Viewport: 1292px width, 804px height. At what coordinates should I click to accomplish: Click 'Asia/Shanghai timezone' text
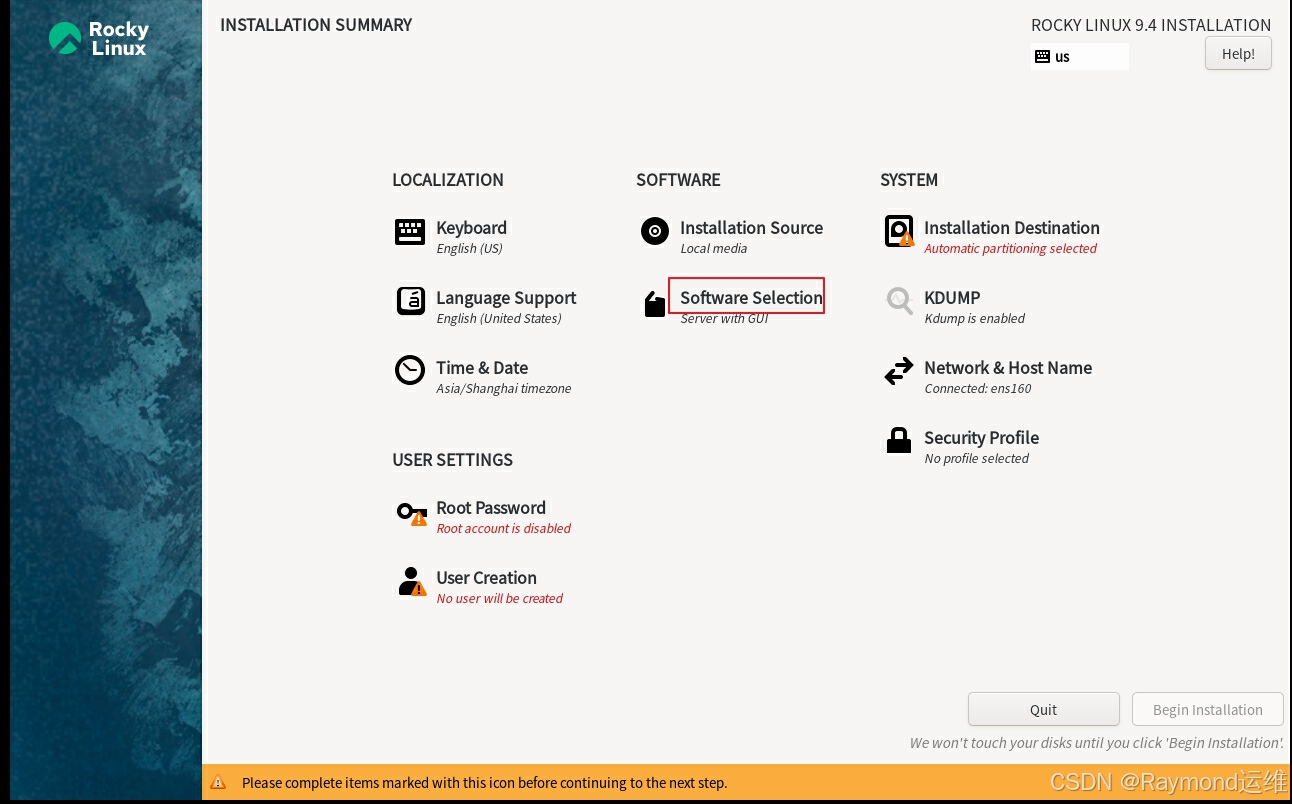[503, 389]
